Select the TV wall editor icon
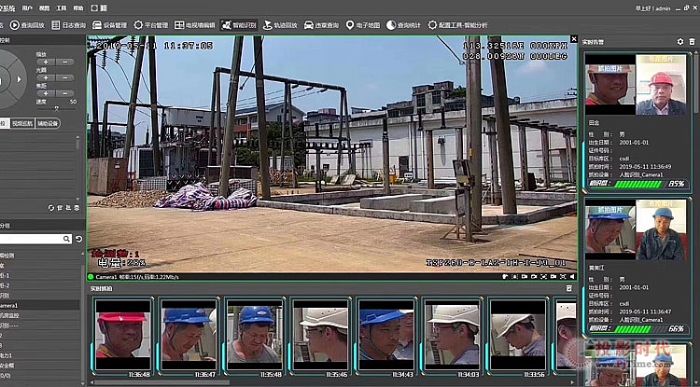Screen dimensions: 700x387 tap(179, 25)
